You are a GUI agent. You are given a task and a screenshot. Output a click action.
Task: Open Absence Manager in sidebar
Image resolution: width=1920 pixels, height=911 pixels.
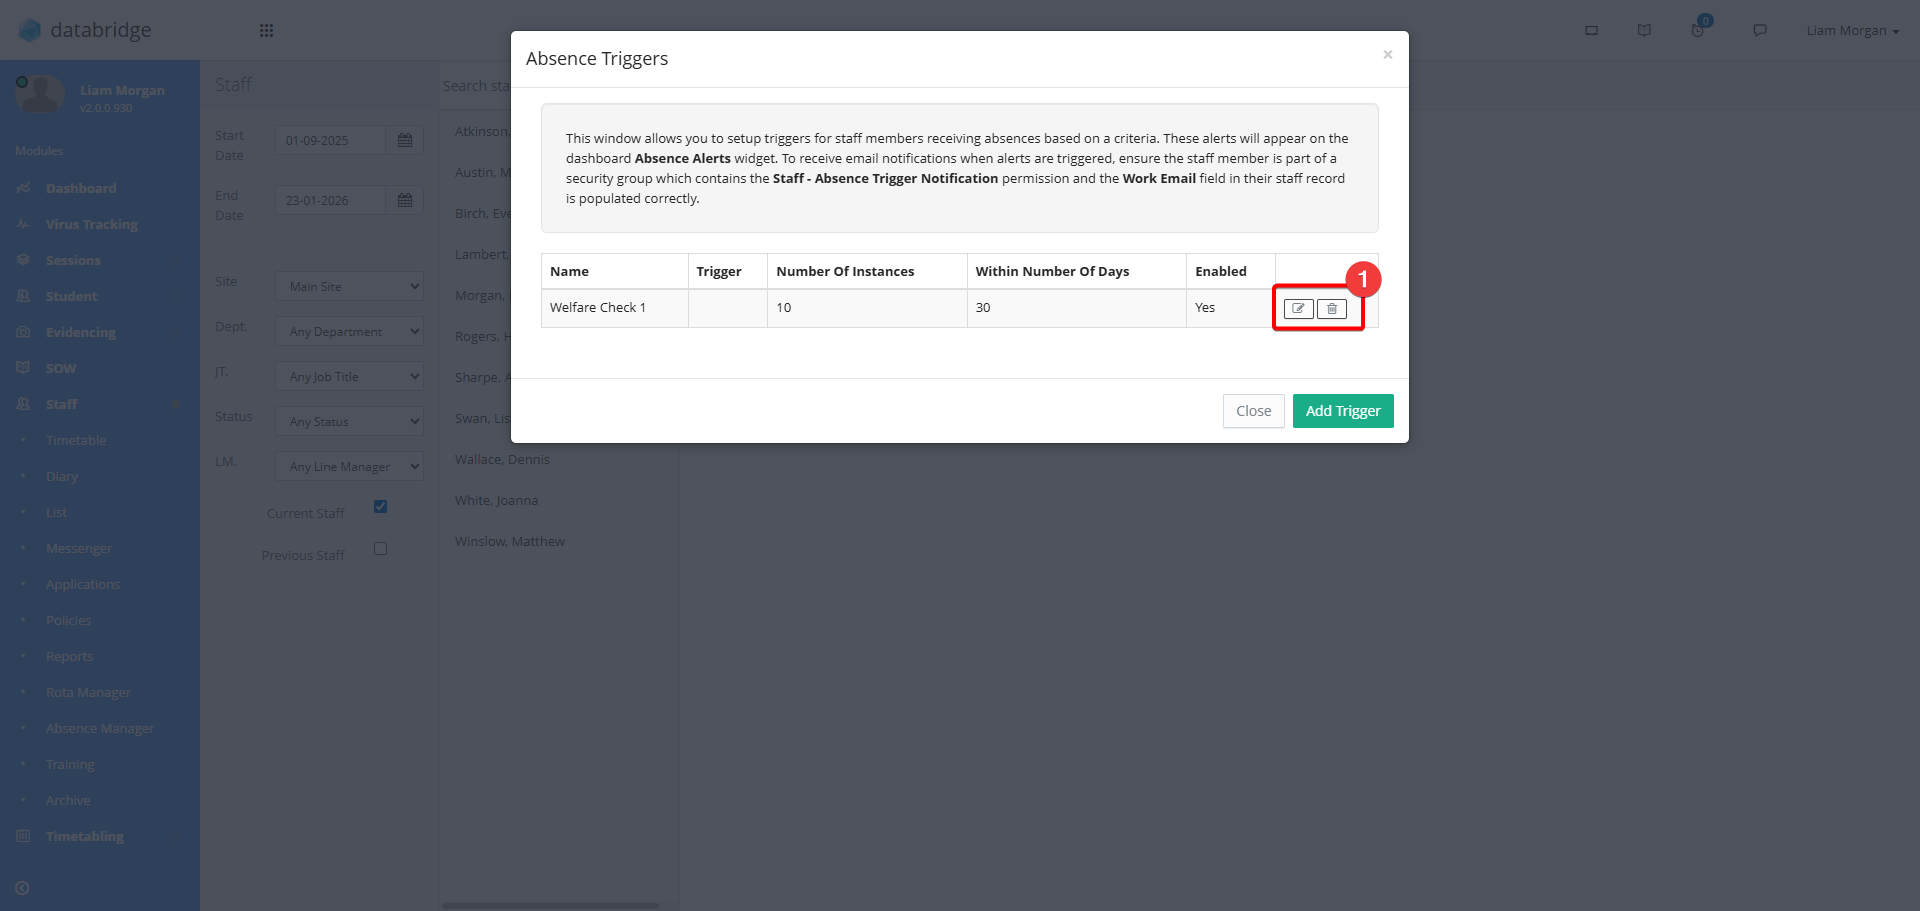click(100, 728)
